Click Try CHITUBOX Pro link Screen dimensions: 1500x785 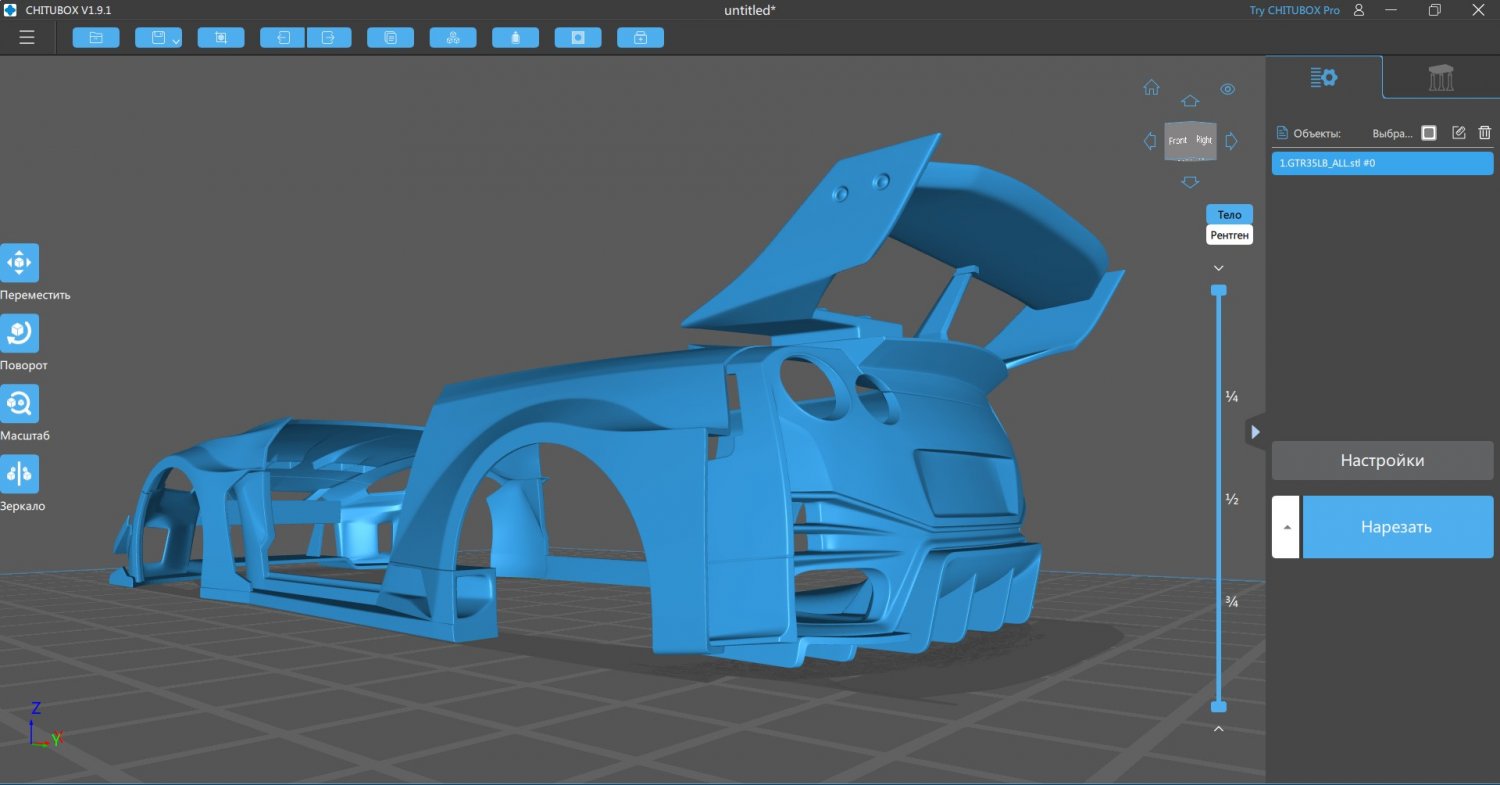coord(1294,10)
